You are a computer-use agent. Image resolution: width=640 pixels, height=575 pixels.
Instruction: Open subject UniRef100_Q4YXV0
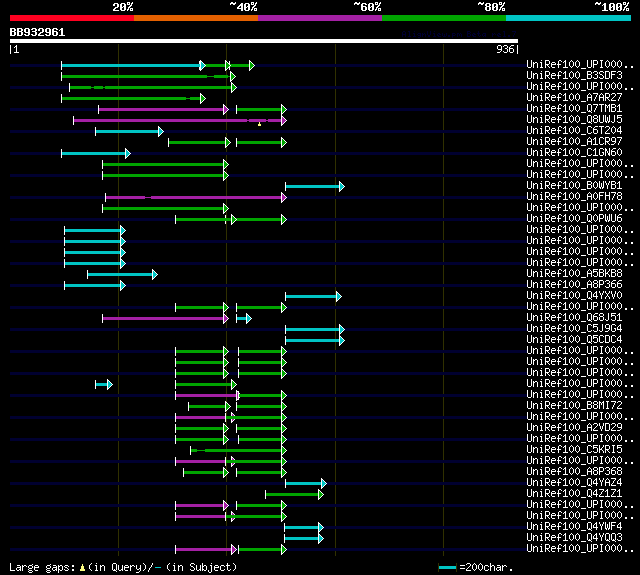tap(574, 295)
